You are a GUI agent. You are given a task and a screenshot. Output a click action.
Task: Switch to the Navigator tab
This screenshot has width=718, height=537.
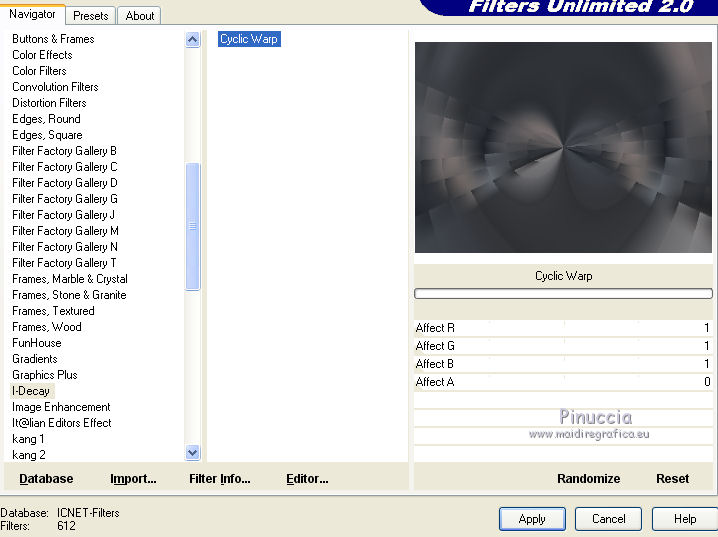tap(32, 14)
